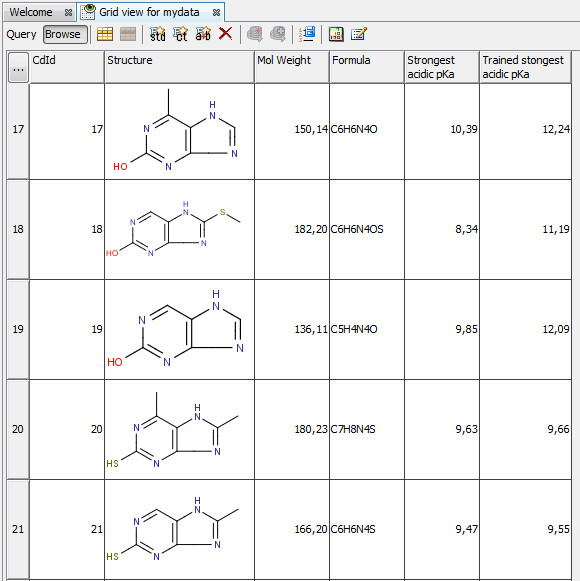The width and height of the screenshot is (580, 581).
Task: Select row header 21
Action: click(18, 530)
